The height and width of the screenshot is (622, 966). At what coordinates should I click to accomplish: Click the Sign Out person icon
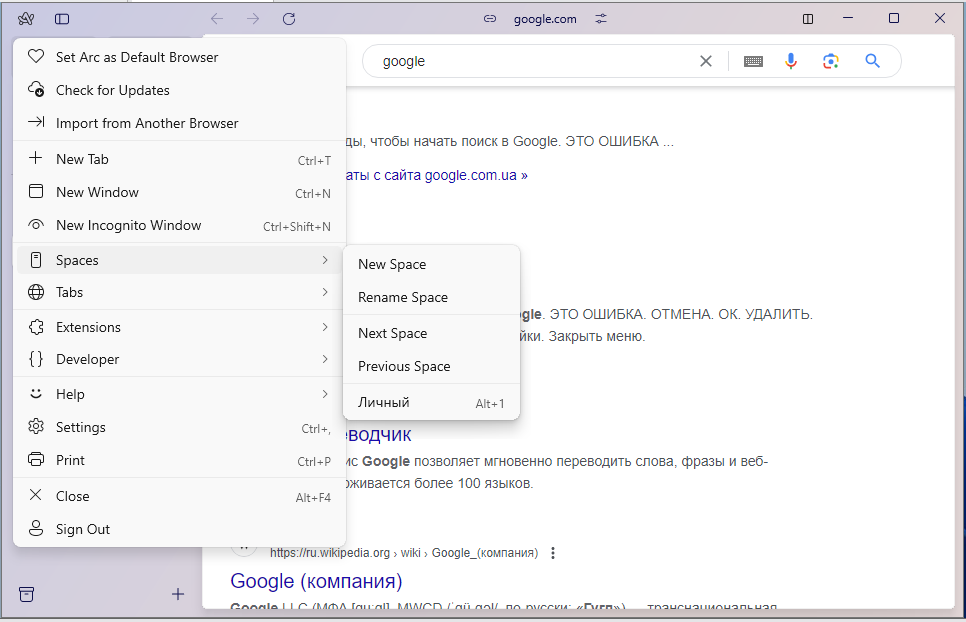click(36, 528)
